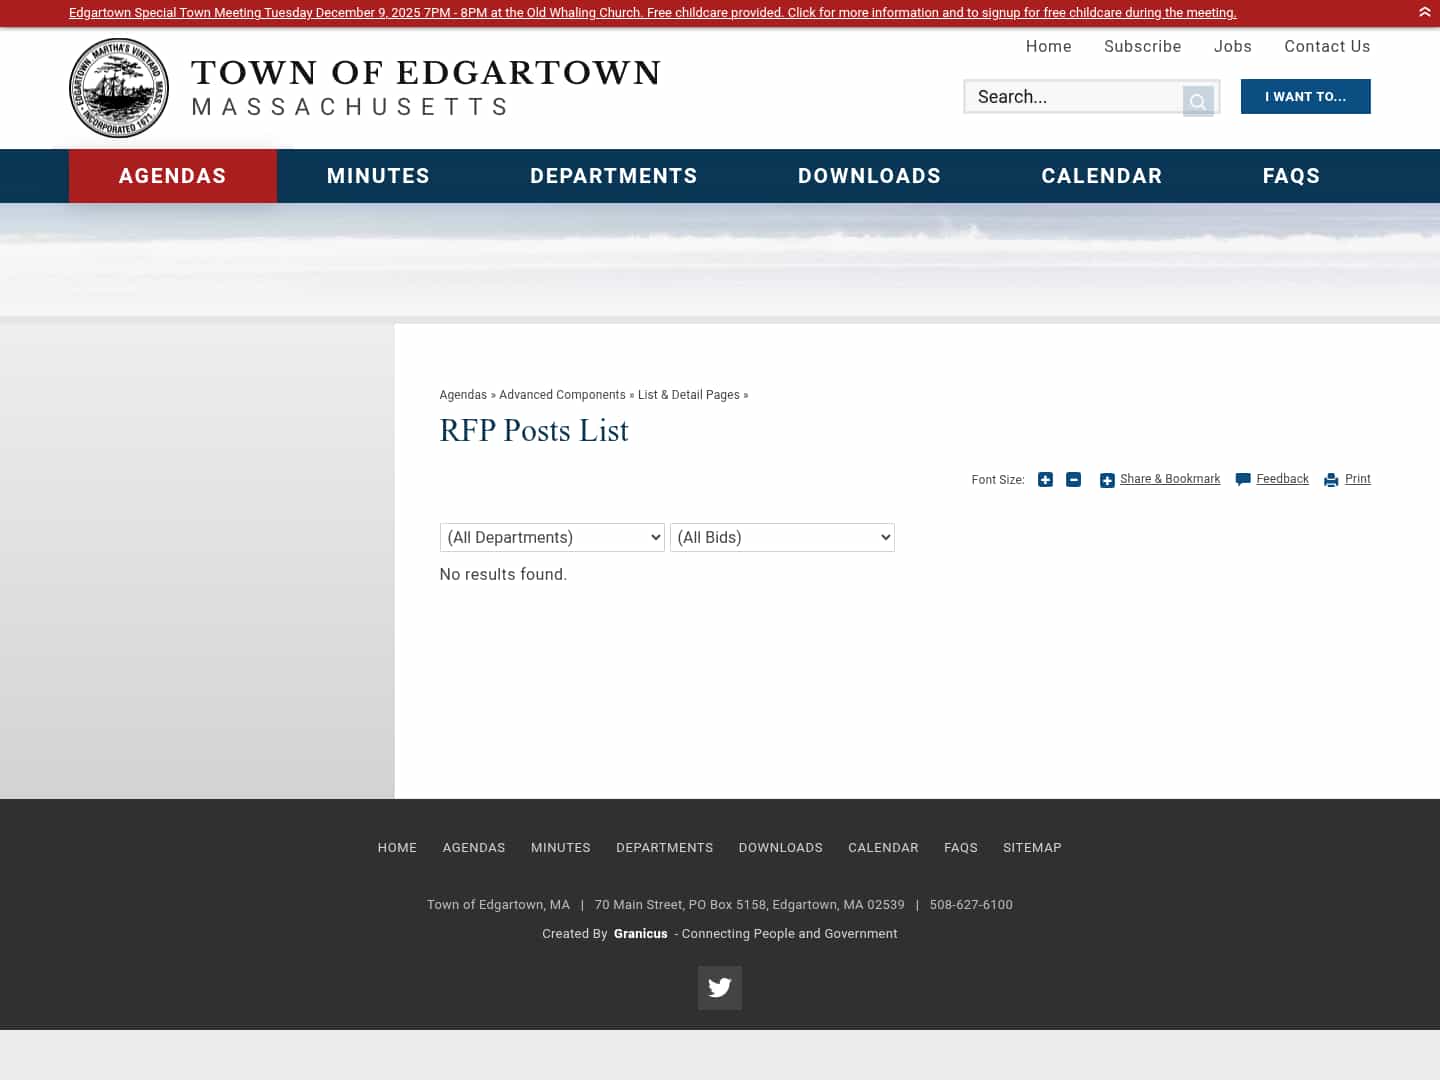Open the Jobs page
1440x1080 pixels.
point(1232,46)
